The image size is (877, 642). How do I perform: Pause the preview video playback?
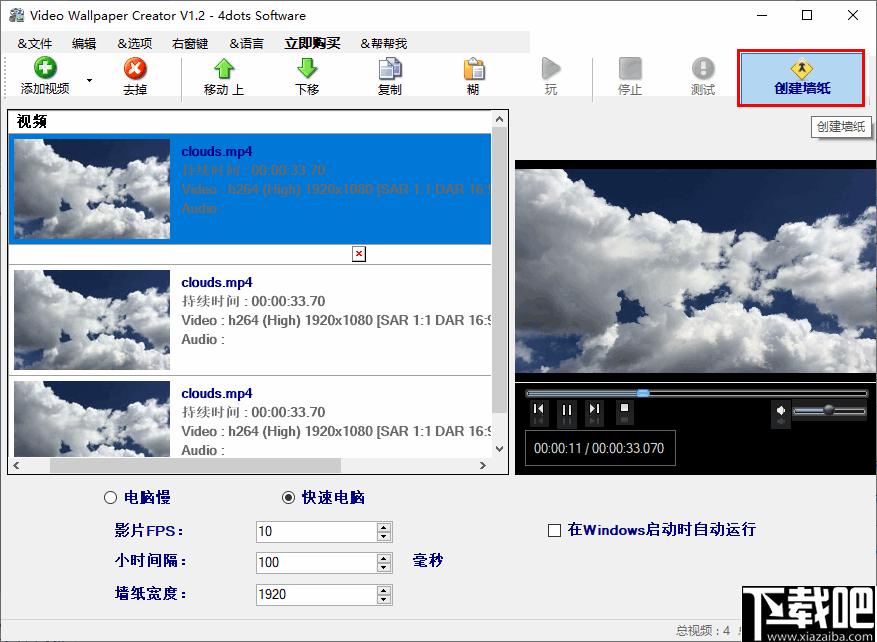point(567,409)
